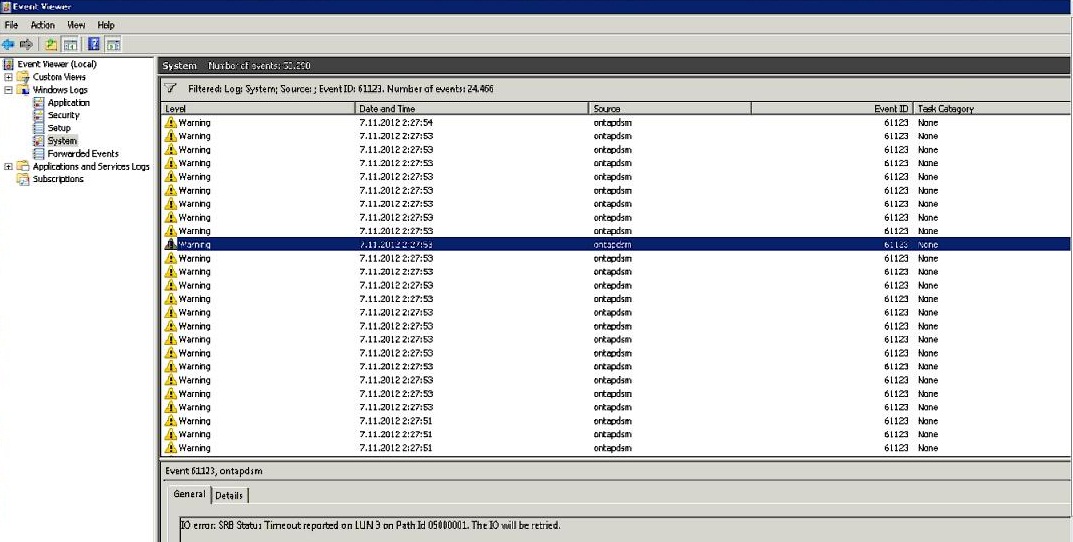Toggle the Show/Hide Action Pane icon
Image resolution: width=1073 pixels, height=542 pixels.
113,44
